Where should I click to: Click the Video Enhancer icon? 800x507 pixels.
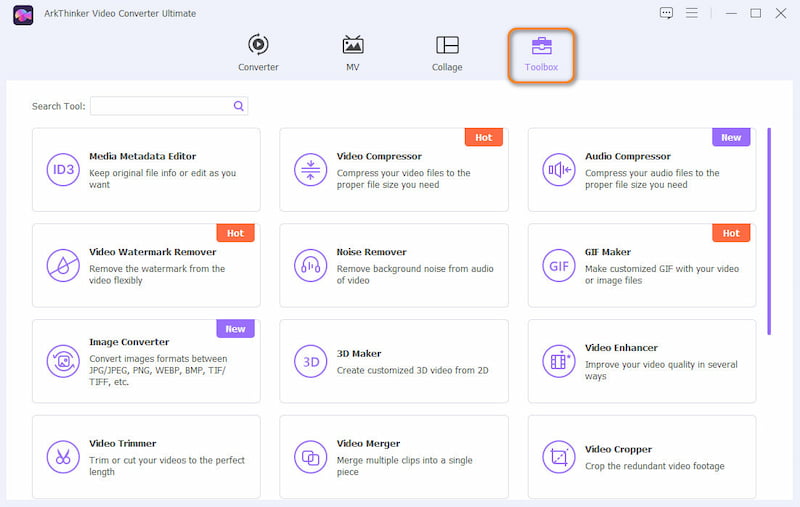pos(559,362)
